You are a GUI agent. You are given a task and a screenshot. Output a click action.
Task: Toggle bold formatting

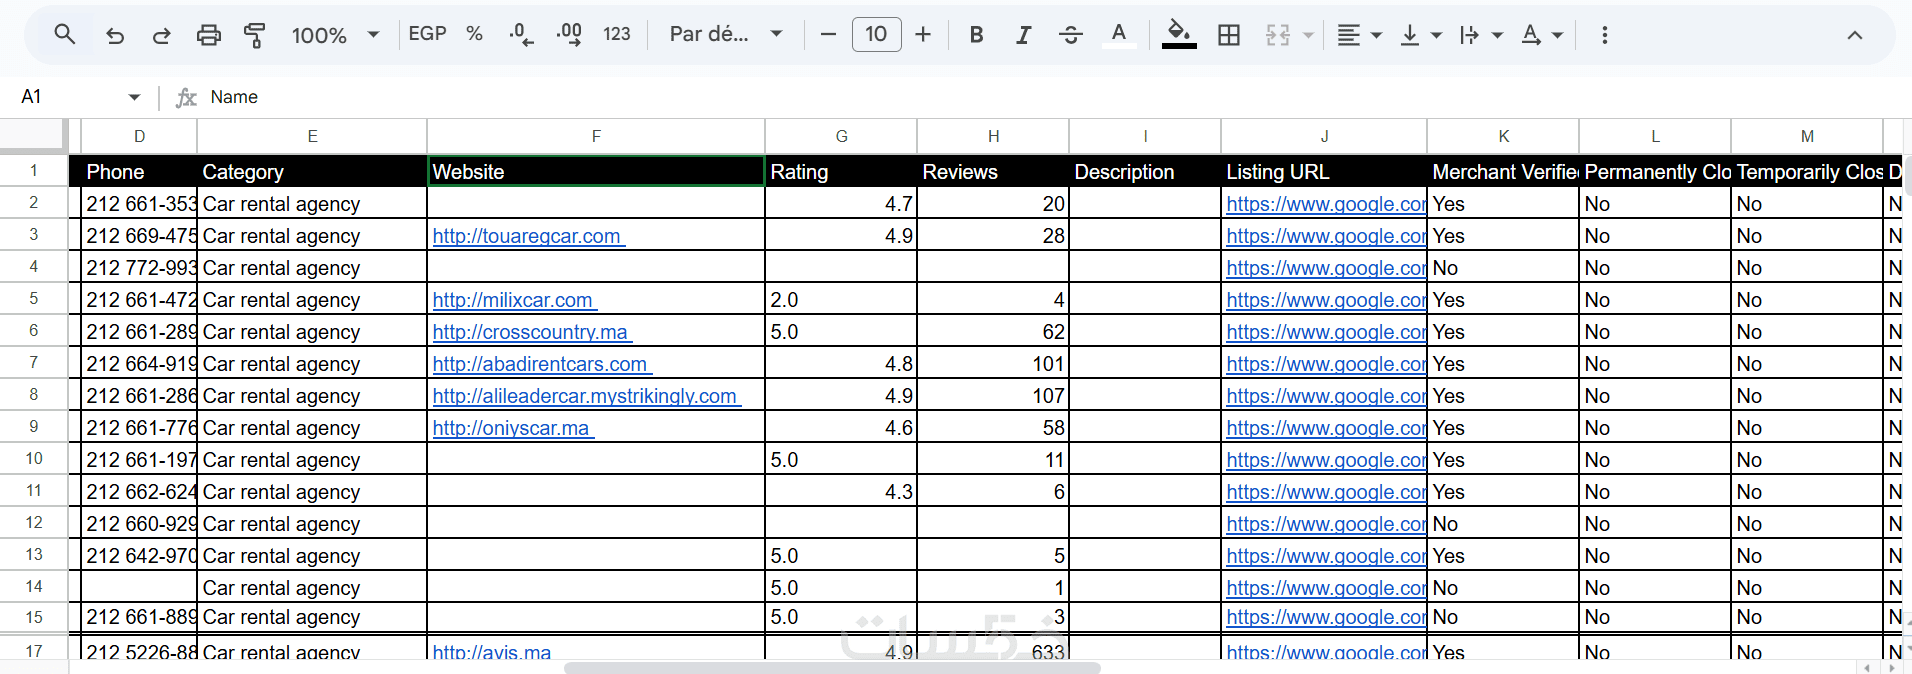tap(976, 35)
